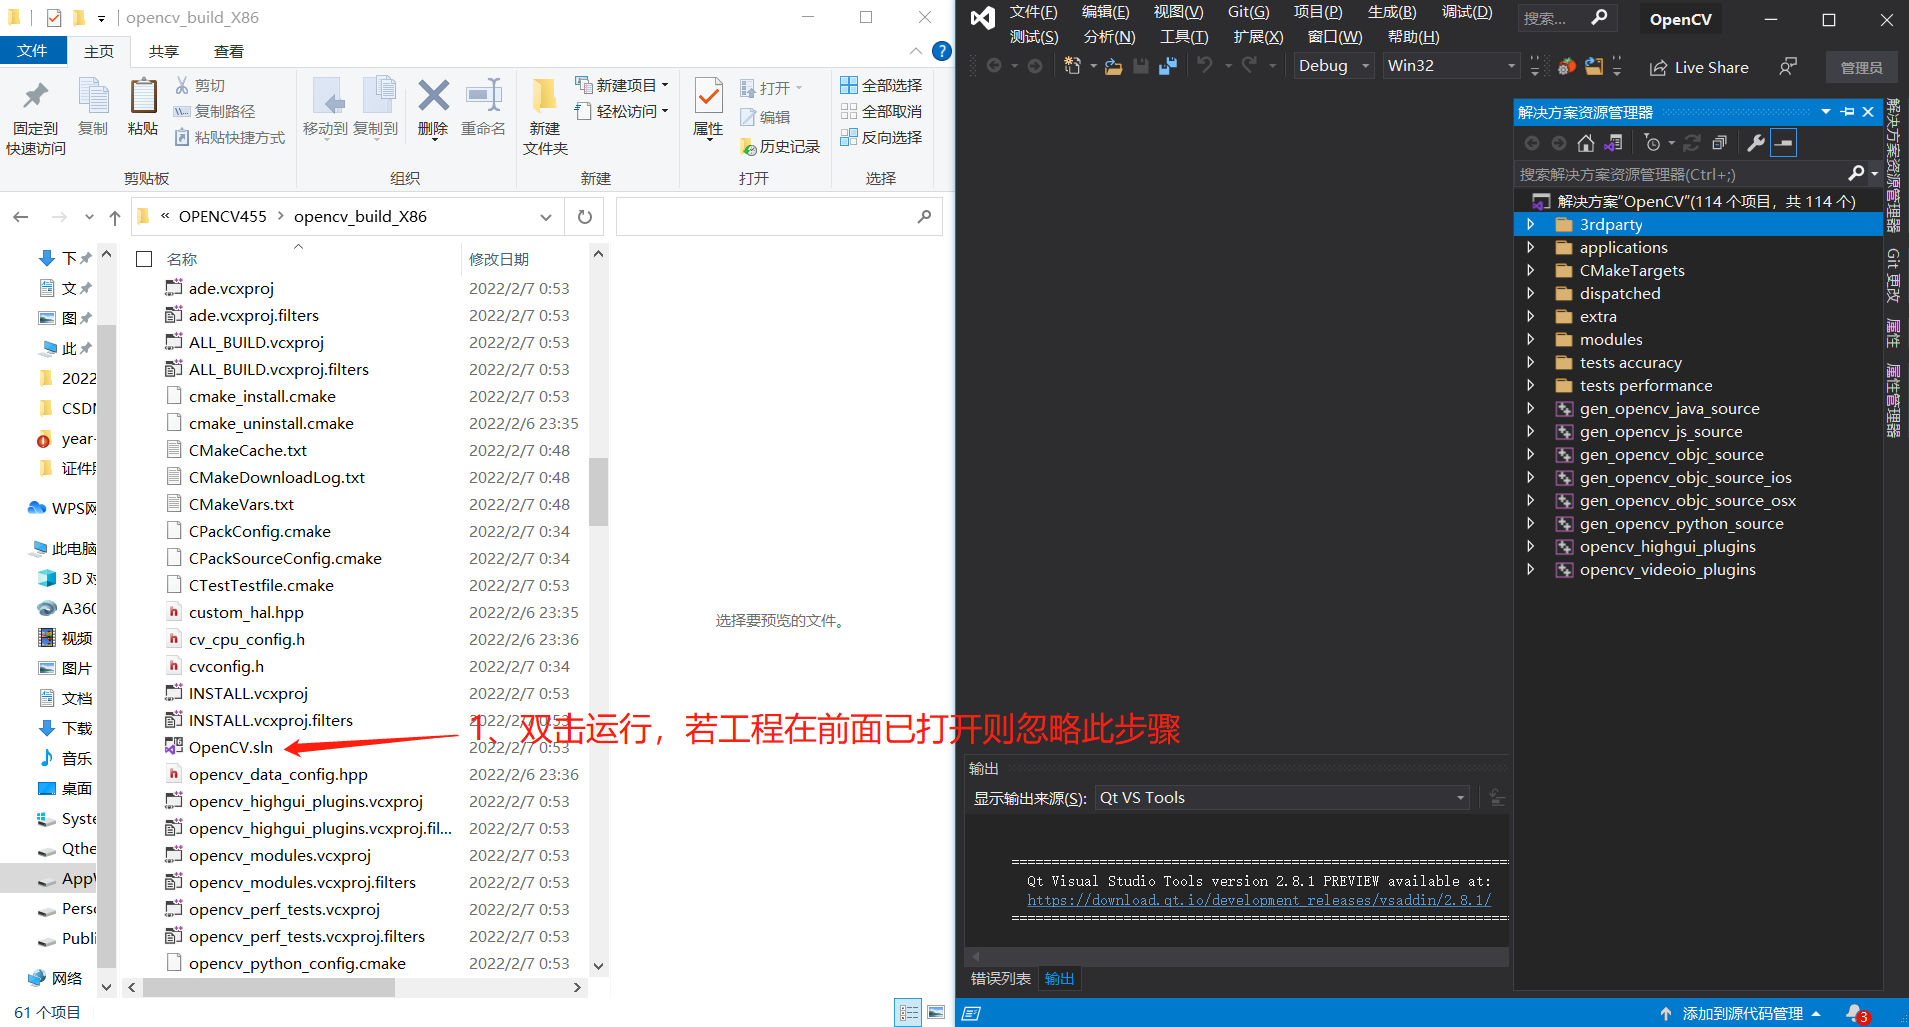Click the back arrow in Explorer navigation
Screen dimensions: 1909x1027
click(21, 217)
